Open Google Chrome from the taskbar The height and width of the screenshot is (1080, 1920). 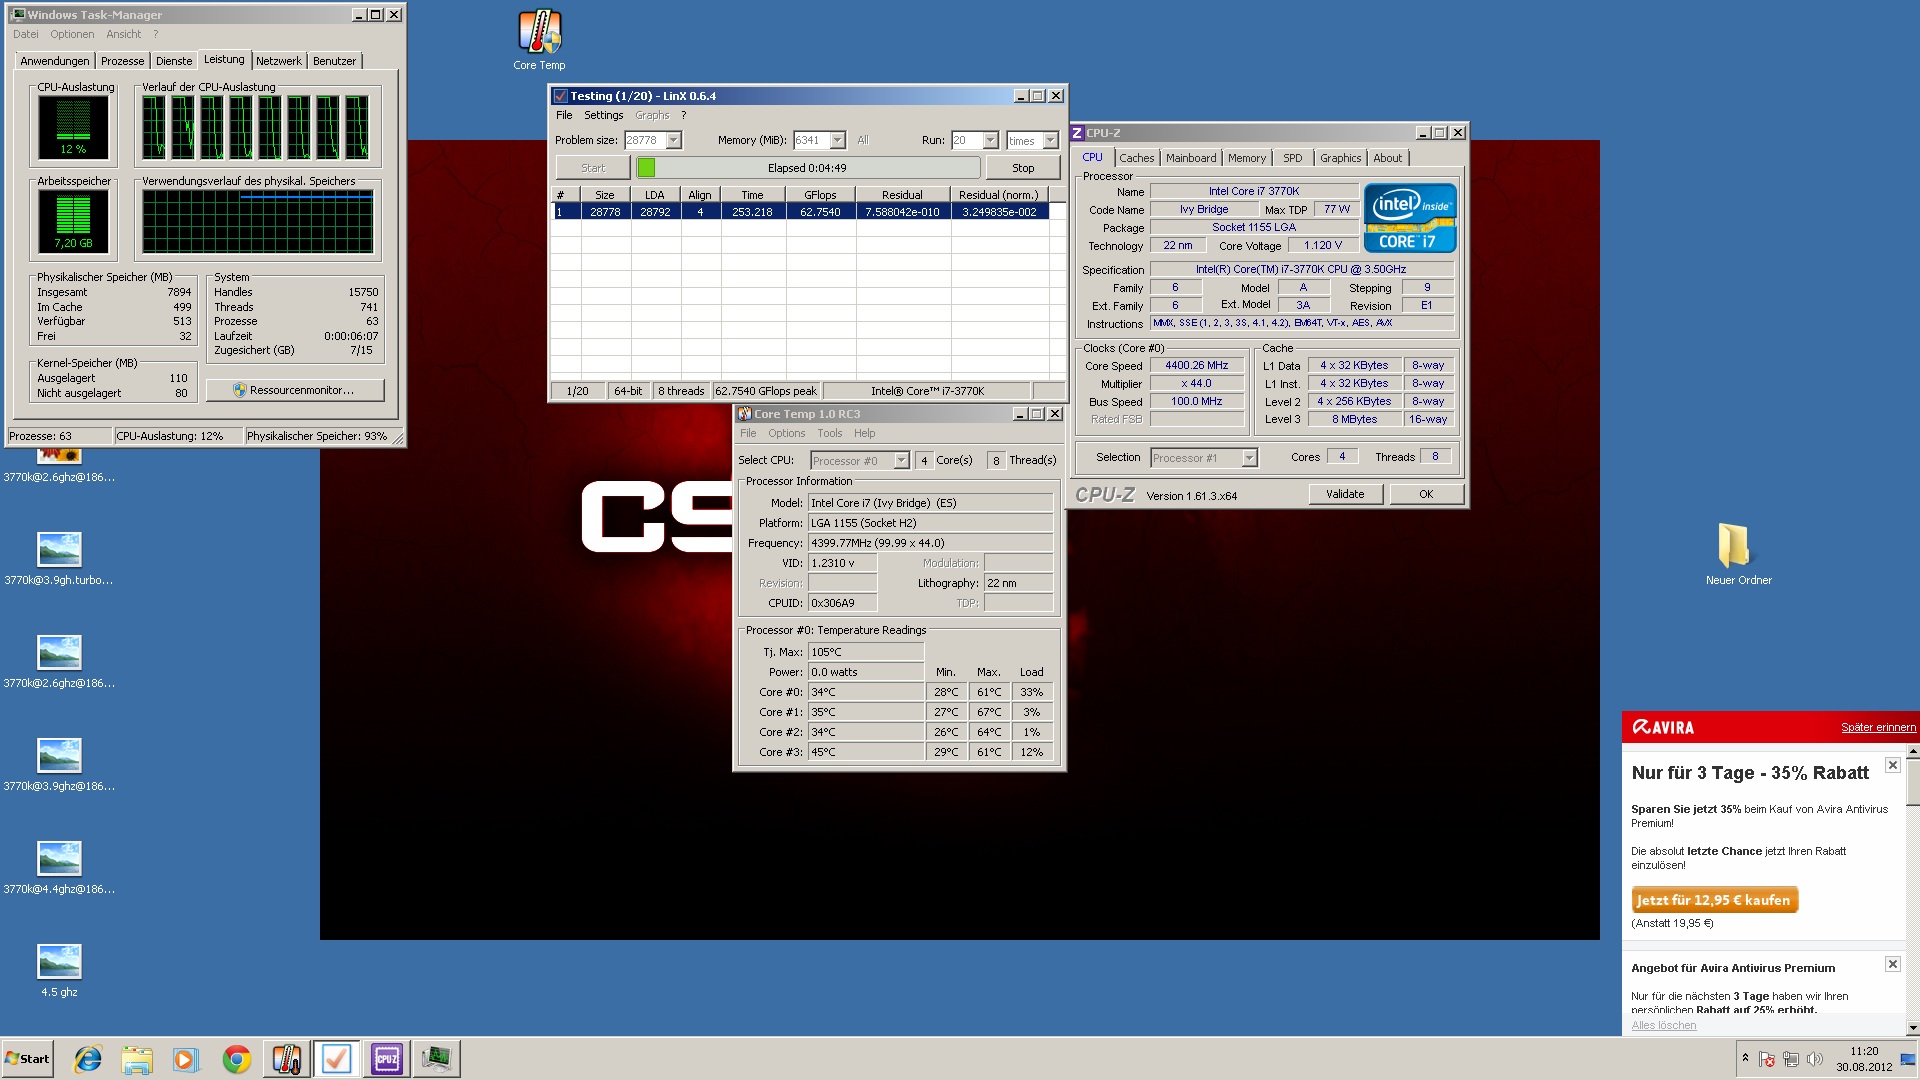(237, 1058)
